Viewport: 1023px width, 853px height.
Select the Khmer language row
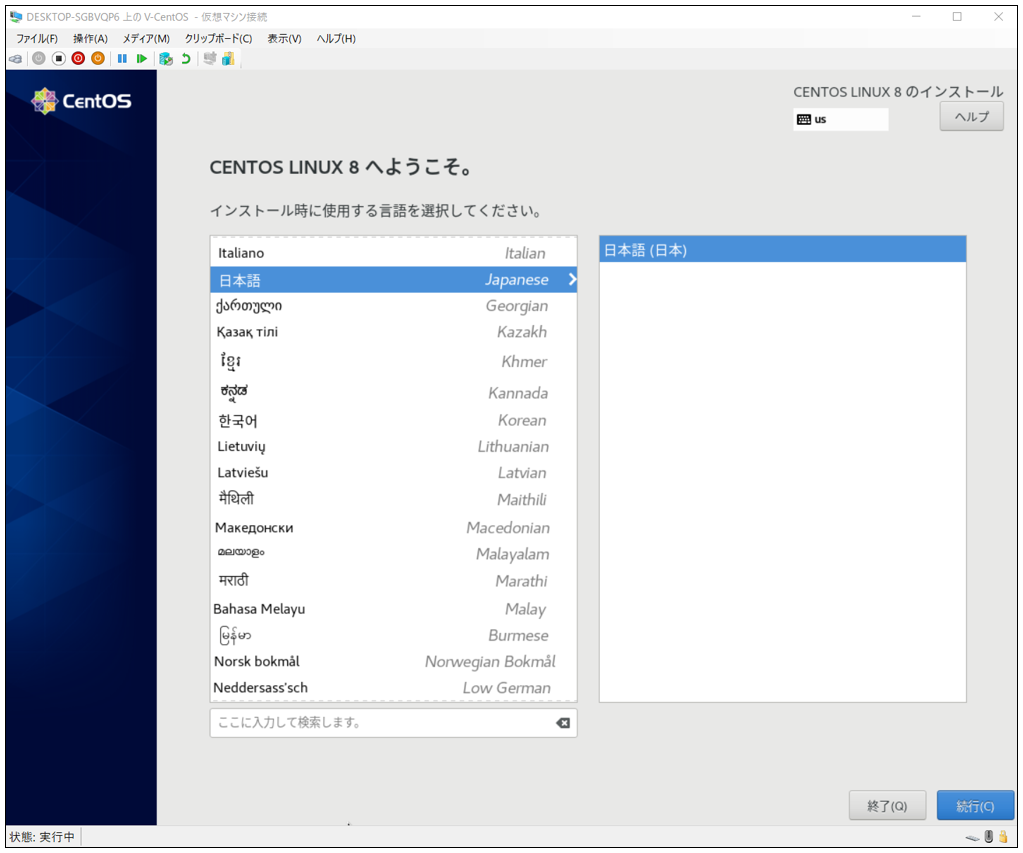393,362
